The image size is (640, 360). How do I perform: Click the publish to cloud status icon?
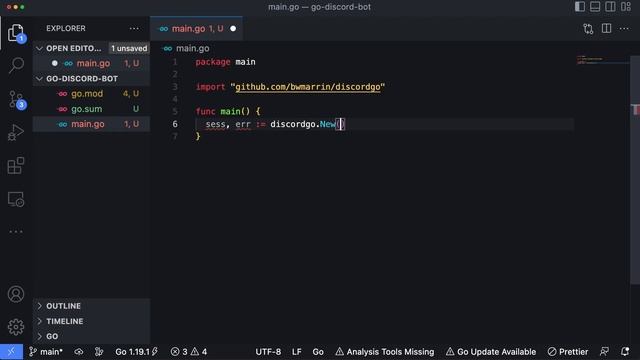78,352
